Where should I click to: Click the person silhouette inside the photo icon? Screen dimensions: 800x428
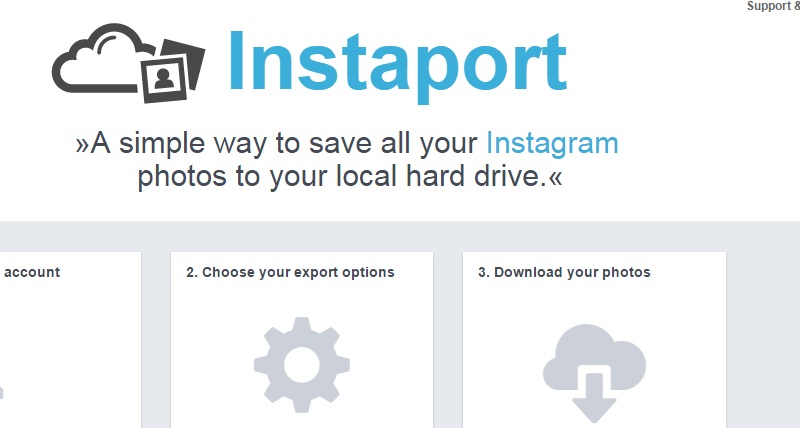click(x=163, y=79)
